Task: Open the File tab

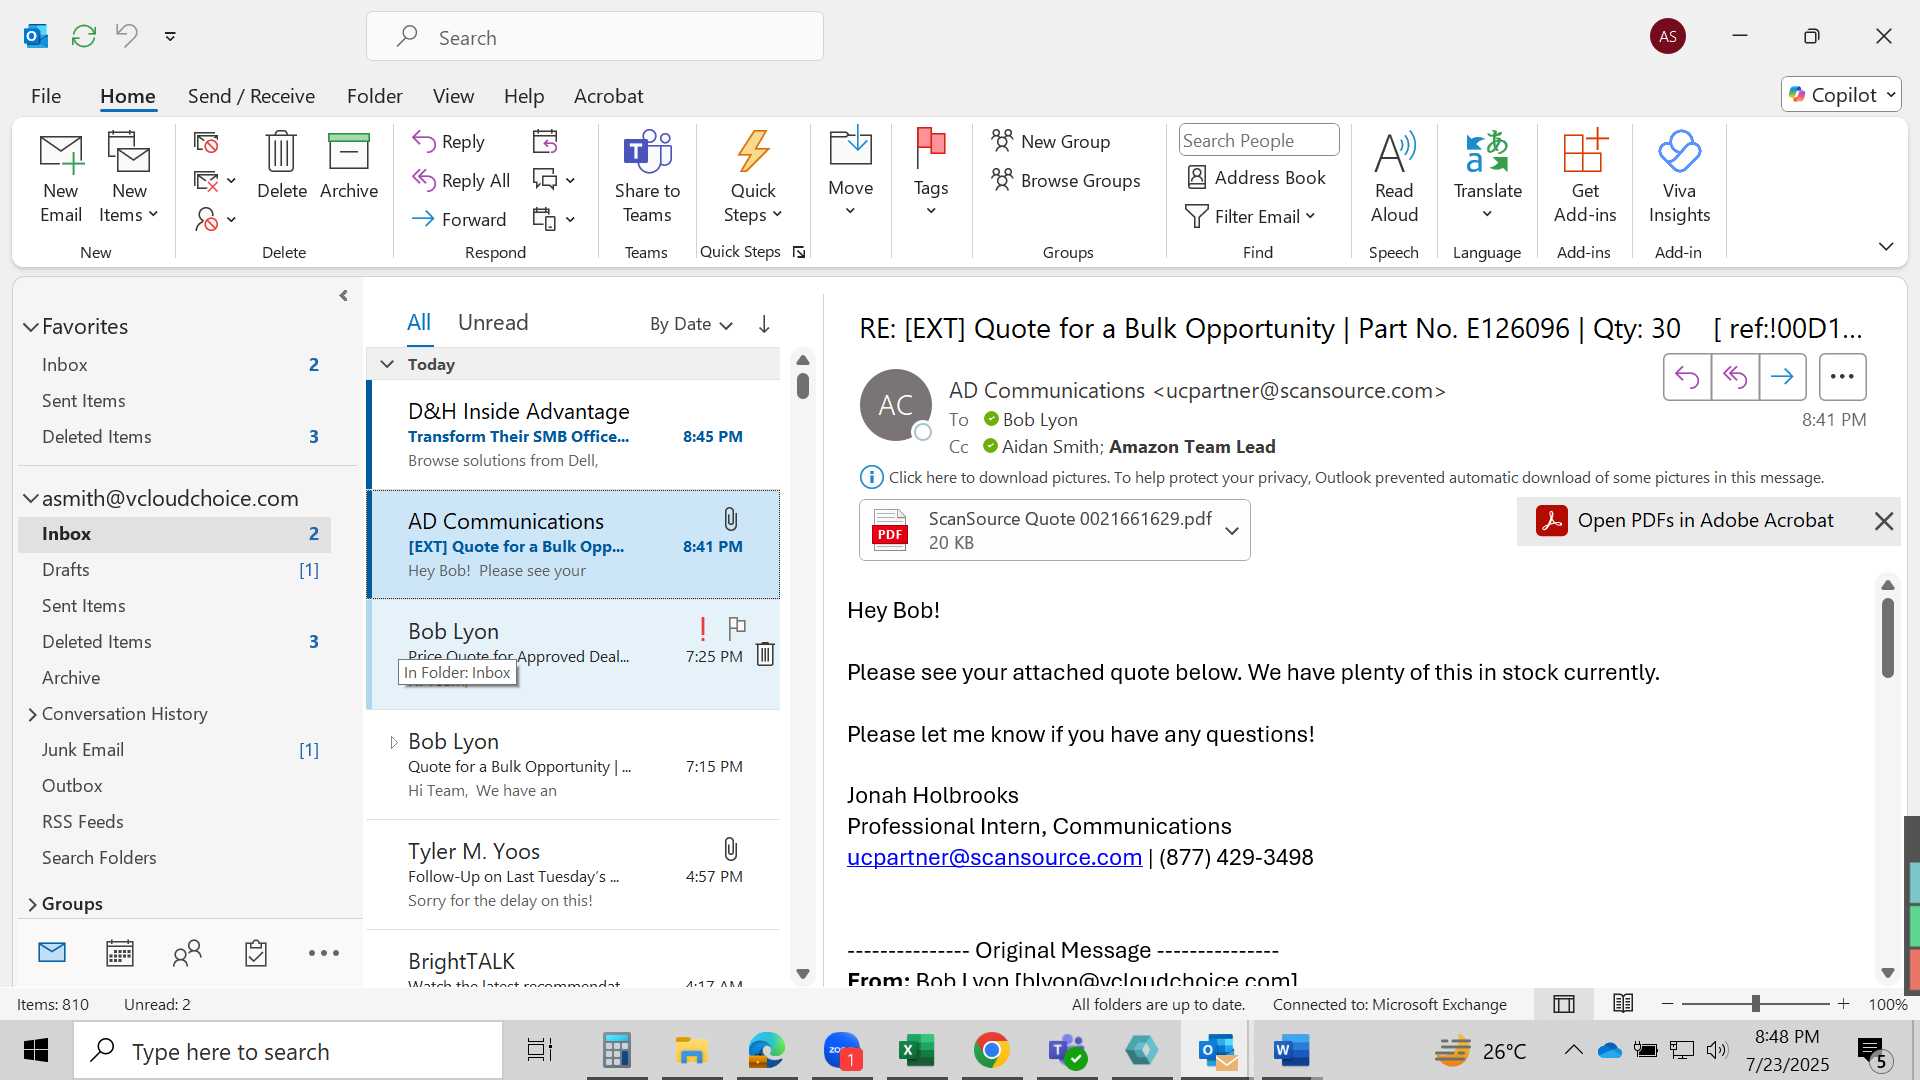Action: (46, 96)
